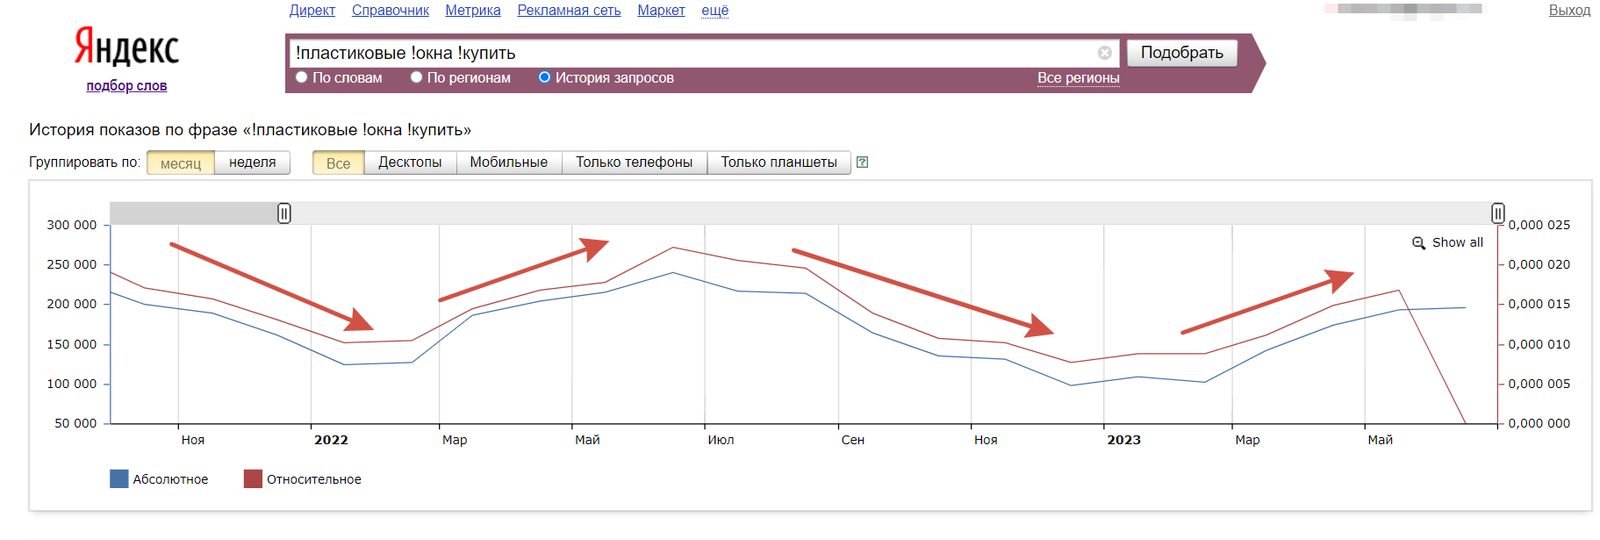Click the left range slider handle
This screenshot has width=1600, height=540.
[x=284, y=213]
